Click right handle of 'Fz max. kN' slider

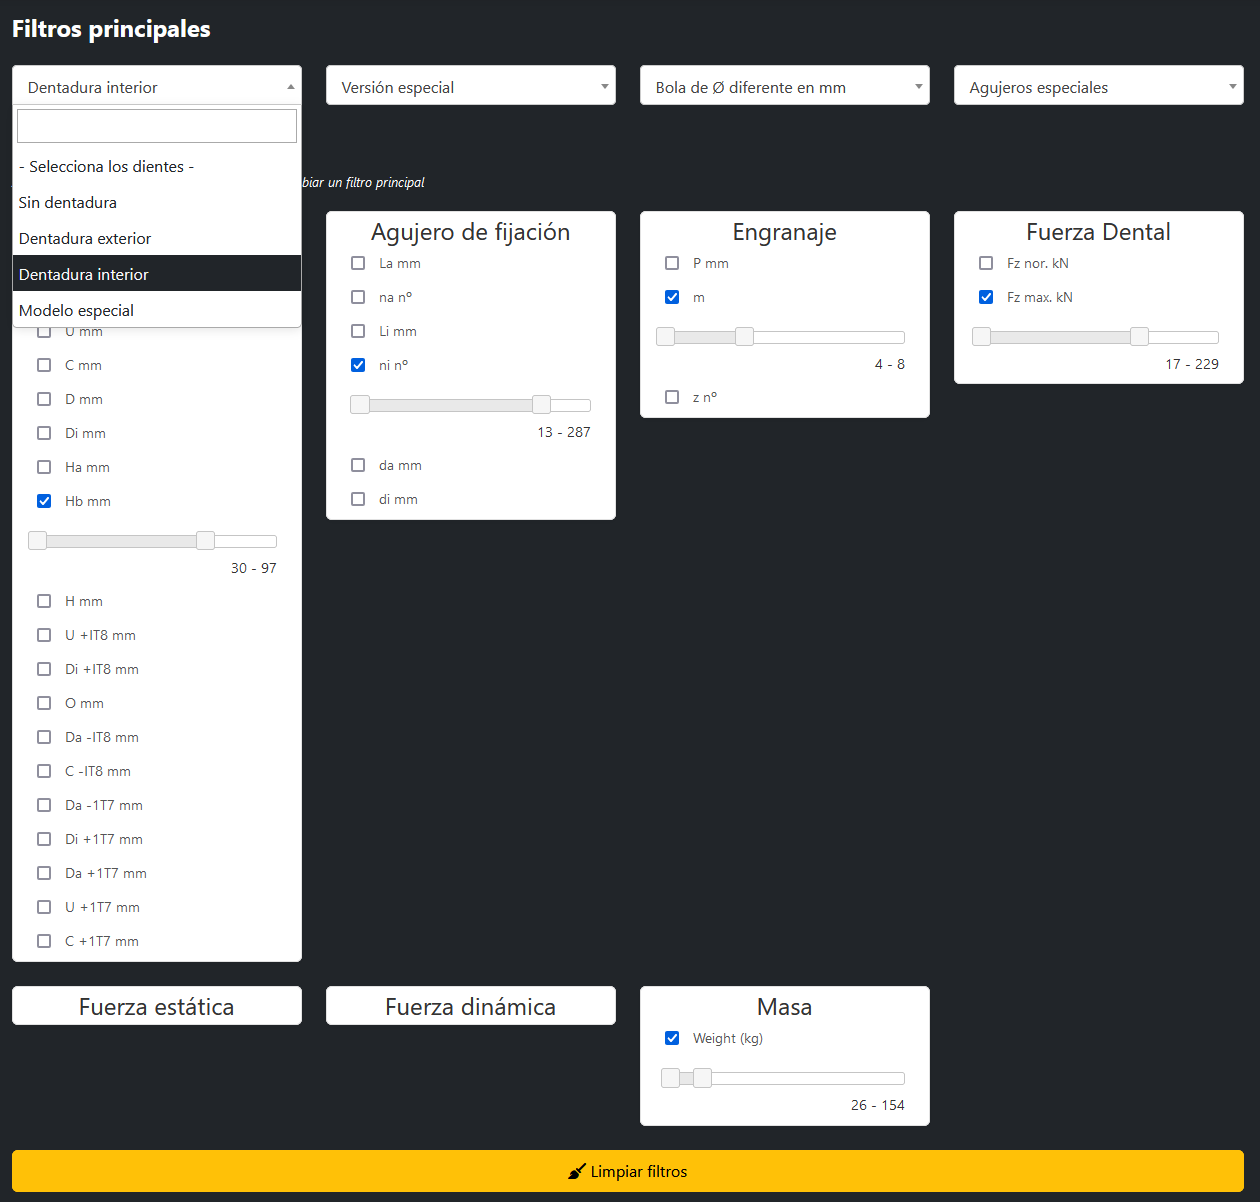point(1139,337)
